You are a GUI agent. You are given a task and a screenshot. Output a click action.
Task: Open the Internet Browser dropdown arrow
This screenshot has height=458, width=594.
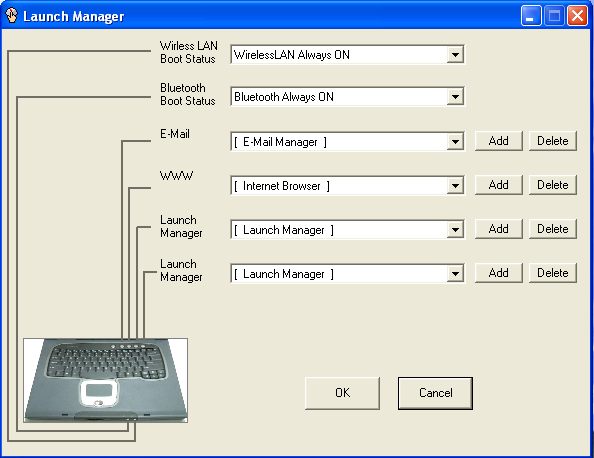[455, 186]
